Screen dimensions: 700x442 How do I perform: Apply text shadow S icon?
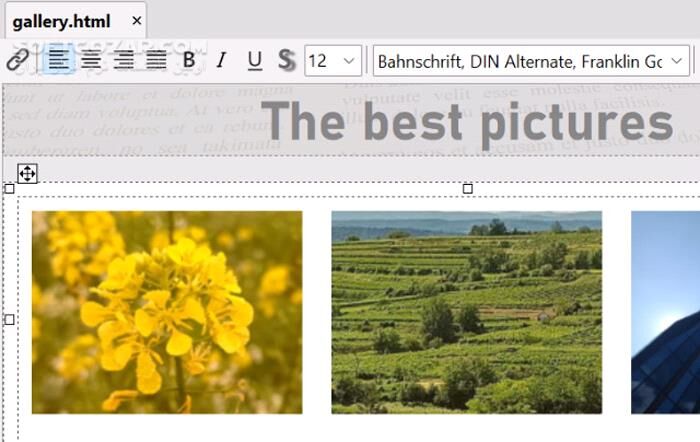pyautogui.click(x=286, y=61)
